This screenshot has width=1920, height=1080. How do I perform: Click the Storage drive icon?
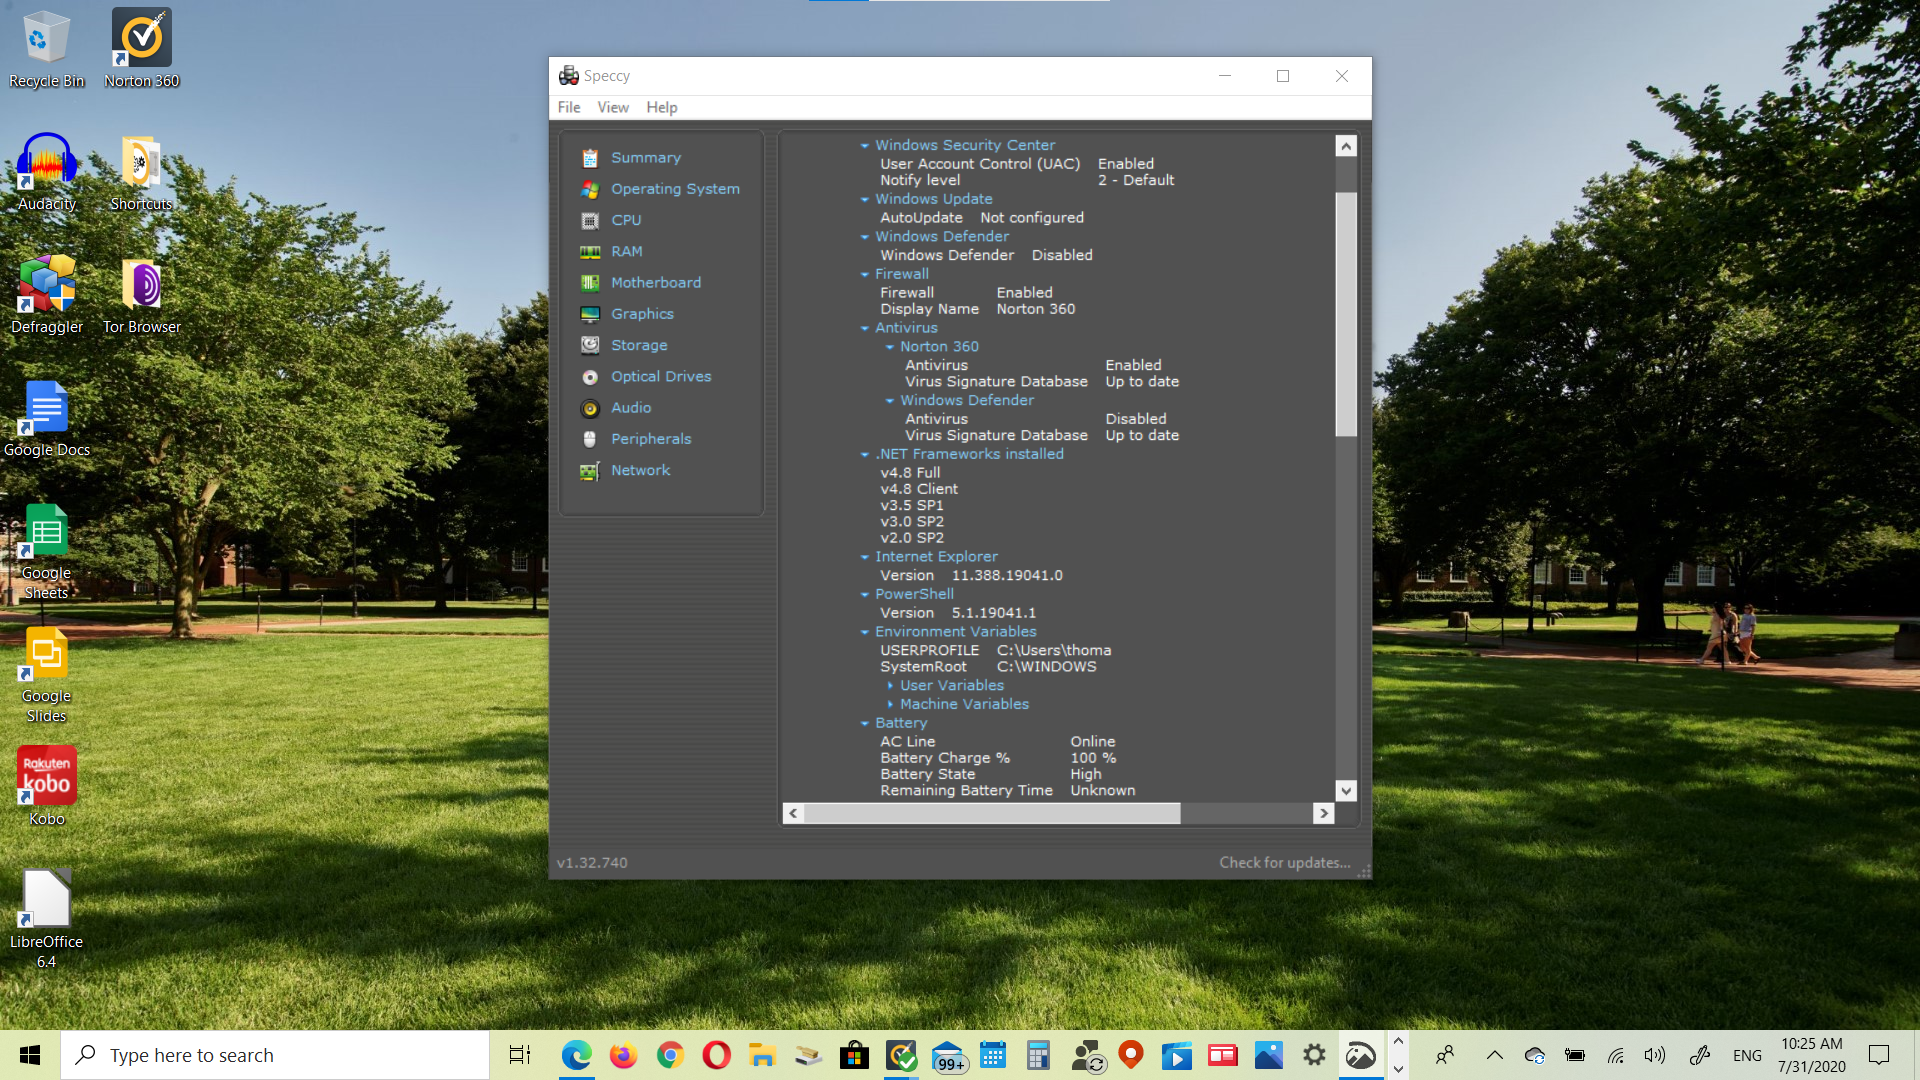(590, 345)
